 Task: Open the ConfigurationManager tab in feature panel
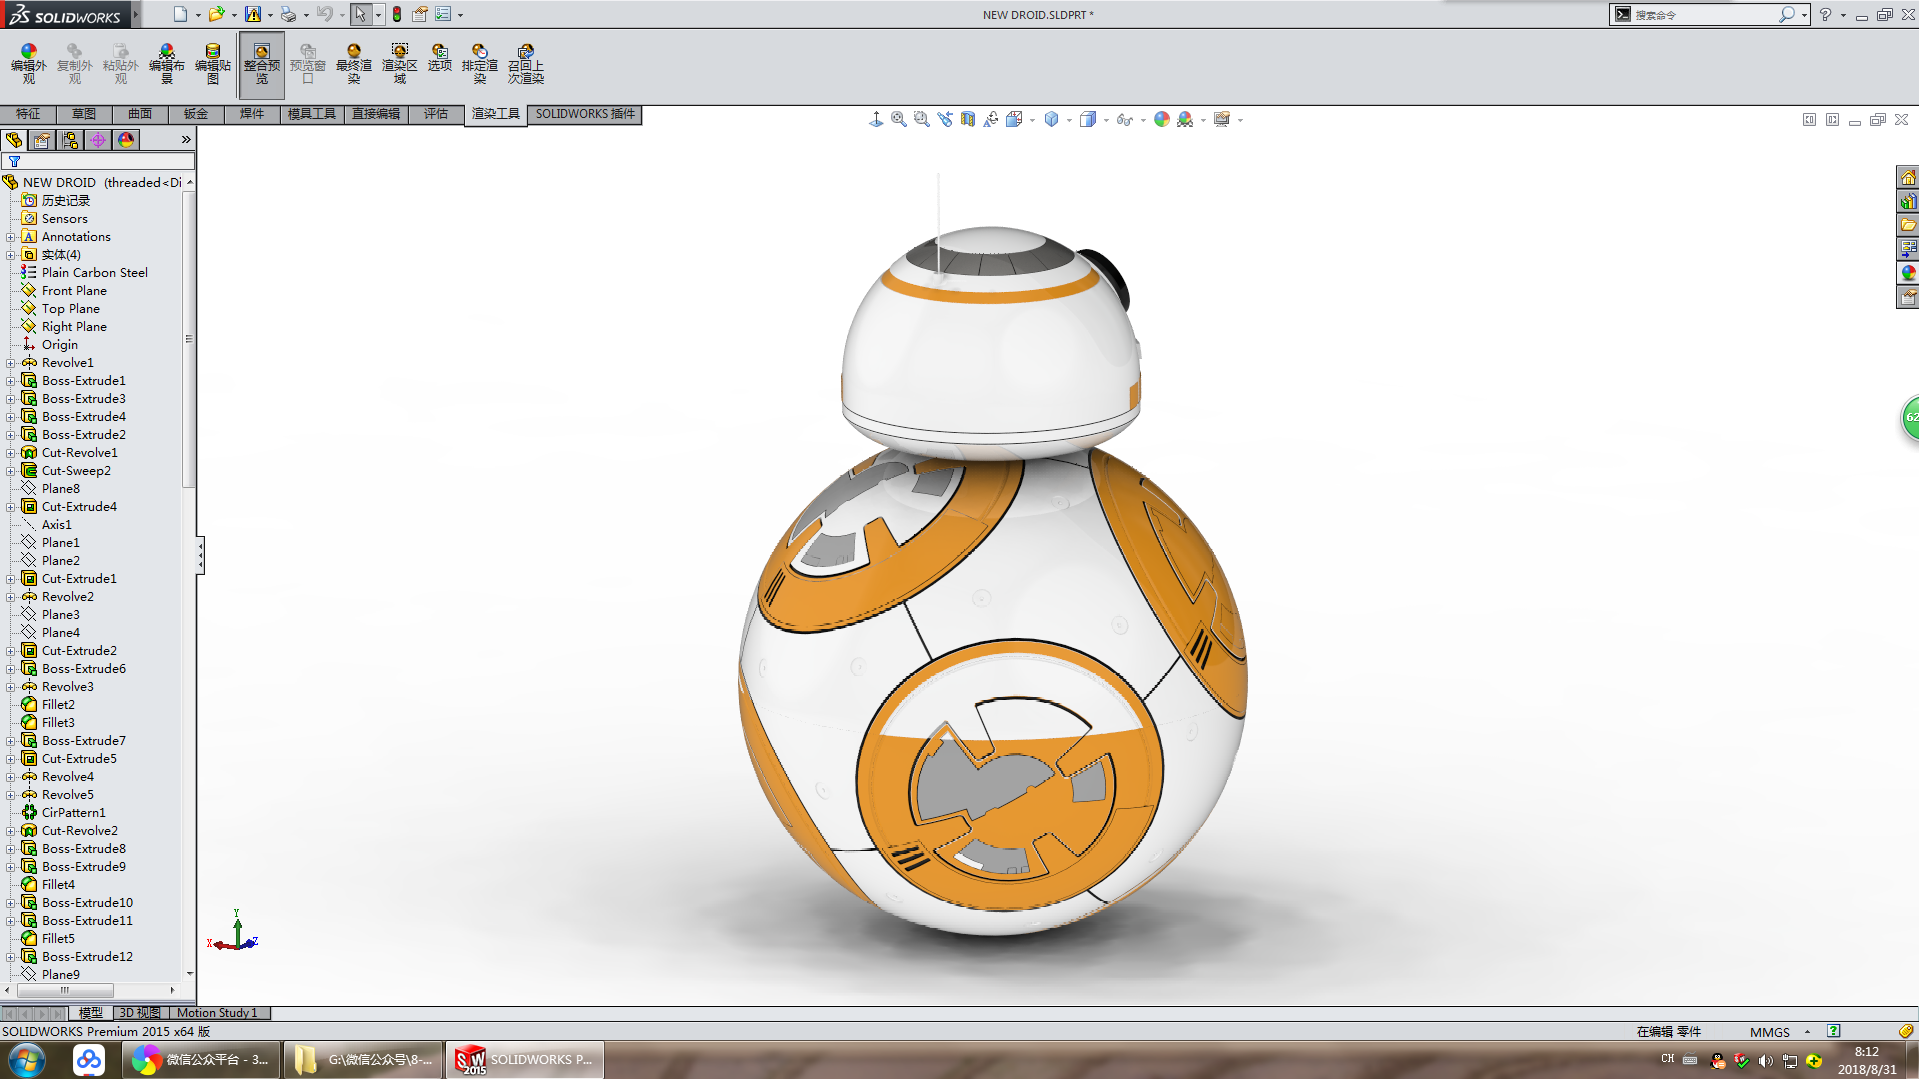click(x=69, y=140)
